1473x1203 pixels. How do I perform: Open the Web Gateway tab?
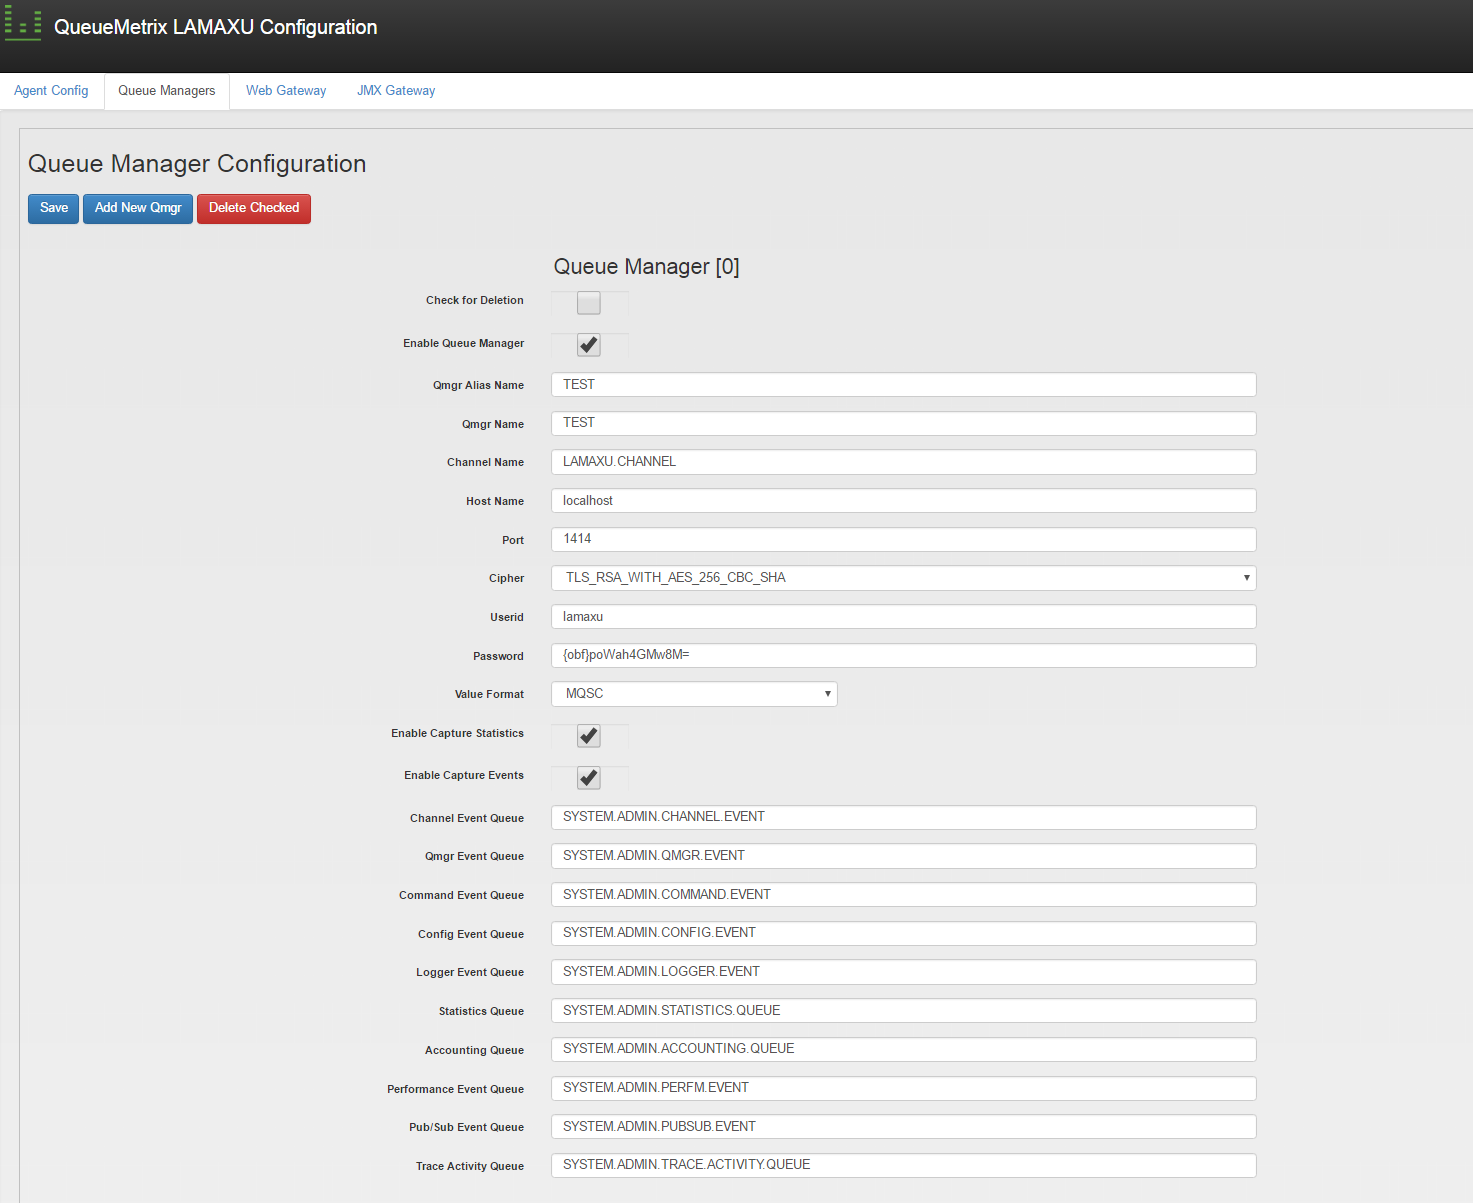(x=286, y=91)
